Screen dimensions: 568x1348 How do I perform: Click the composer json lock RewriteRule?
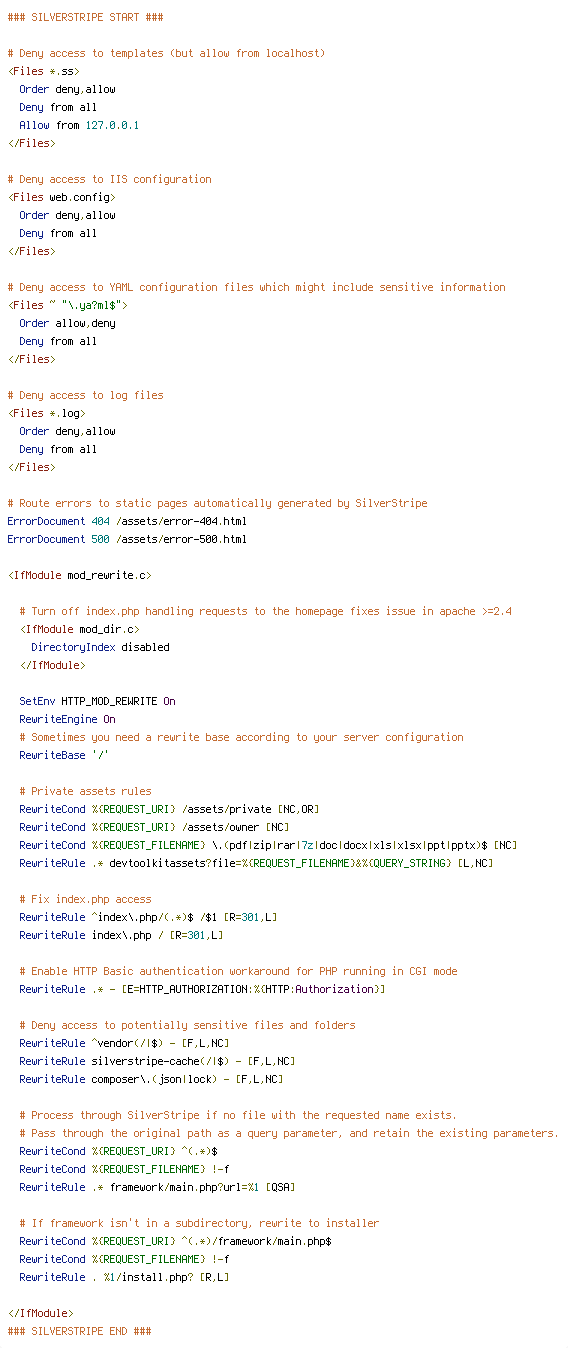pos(151,1079)
